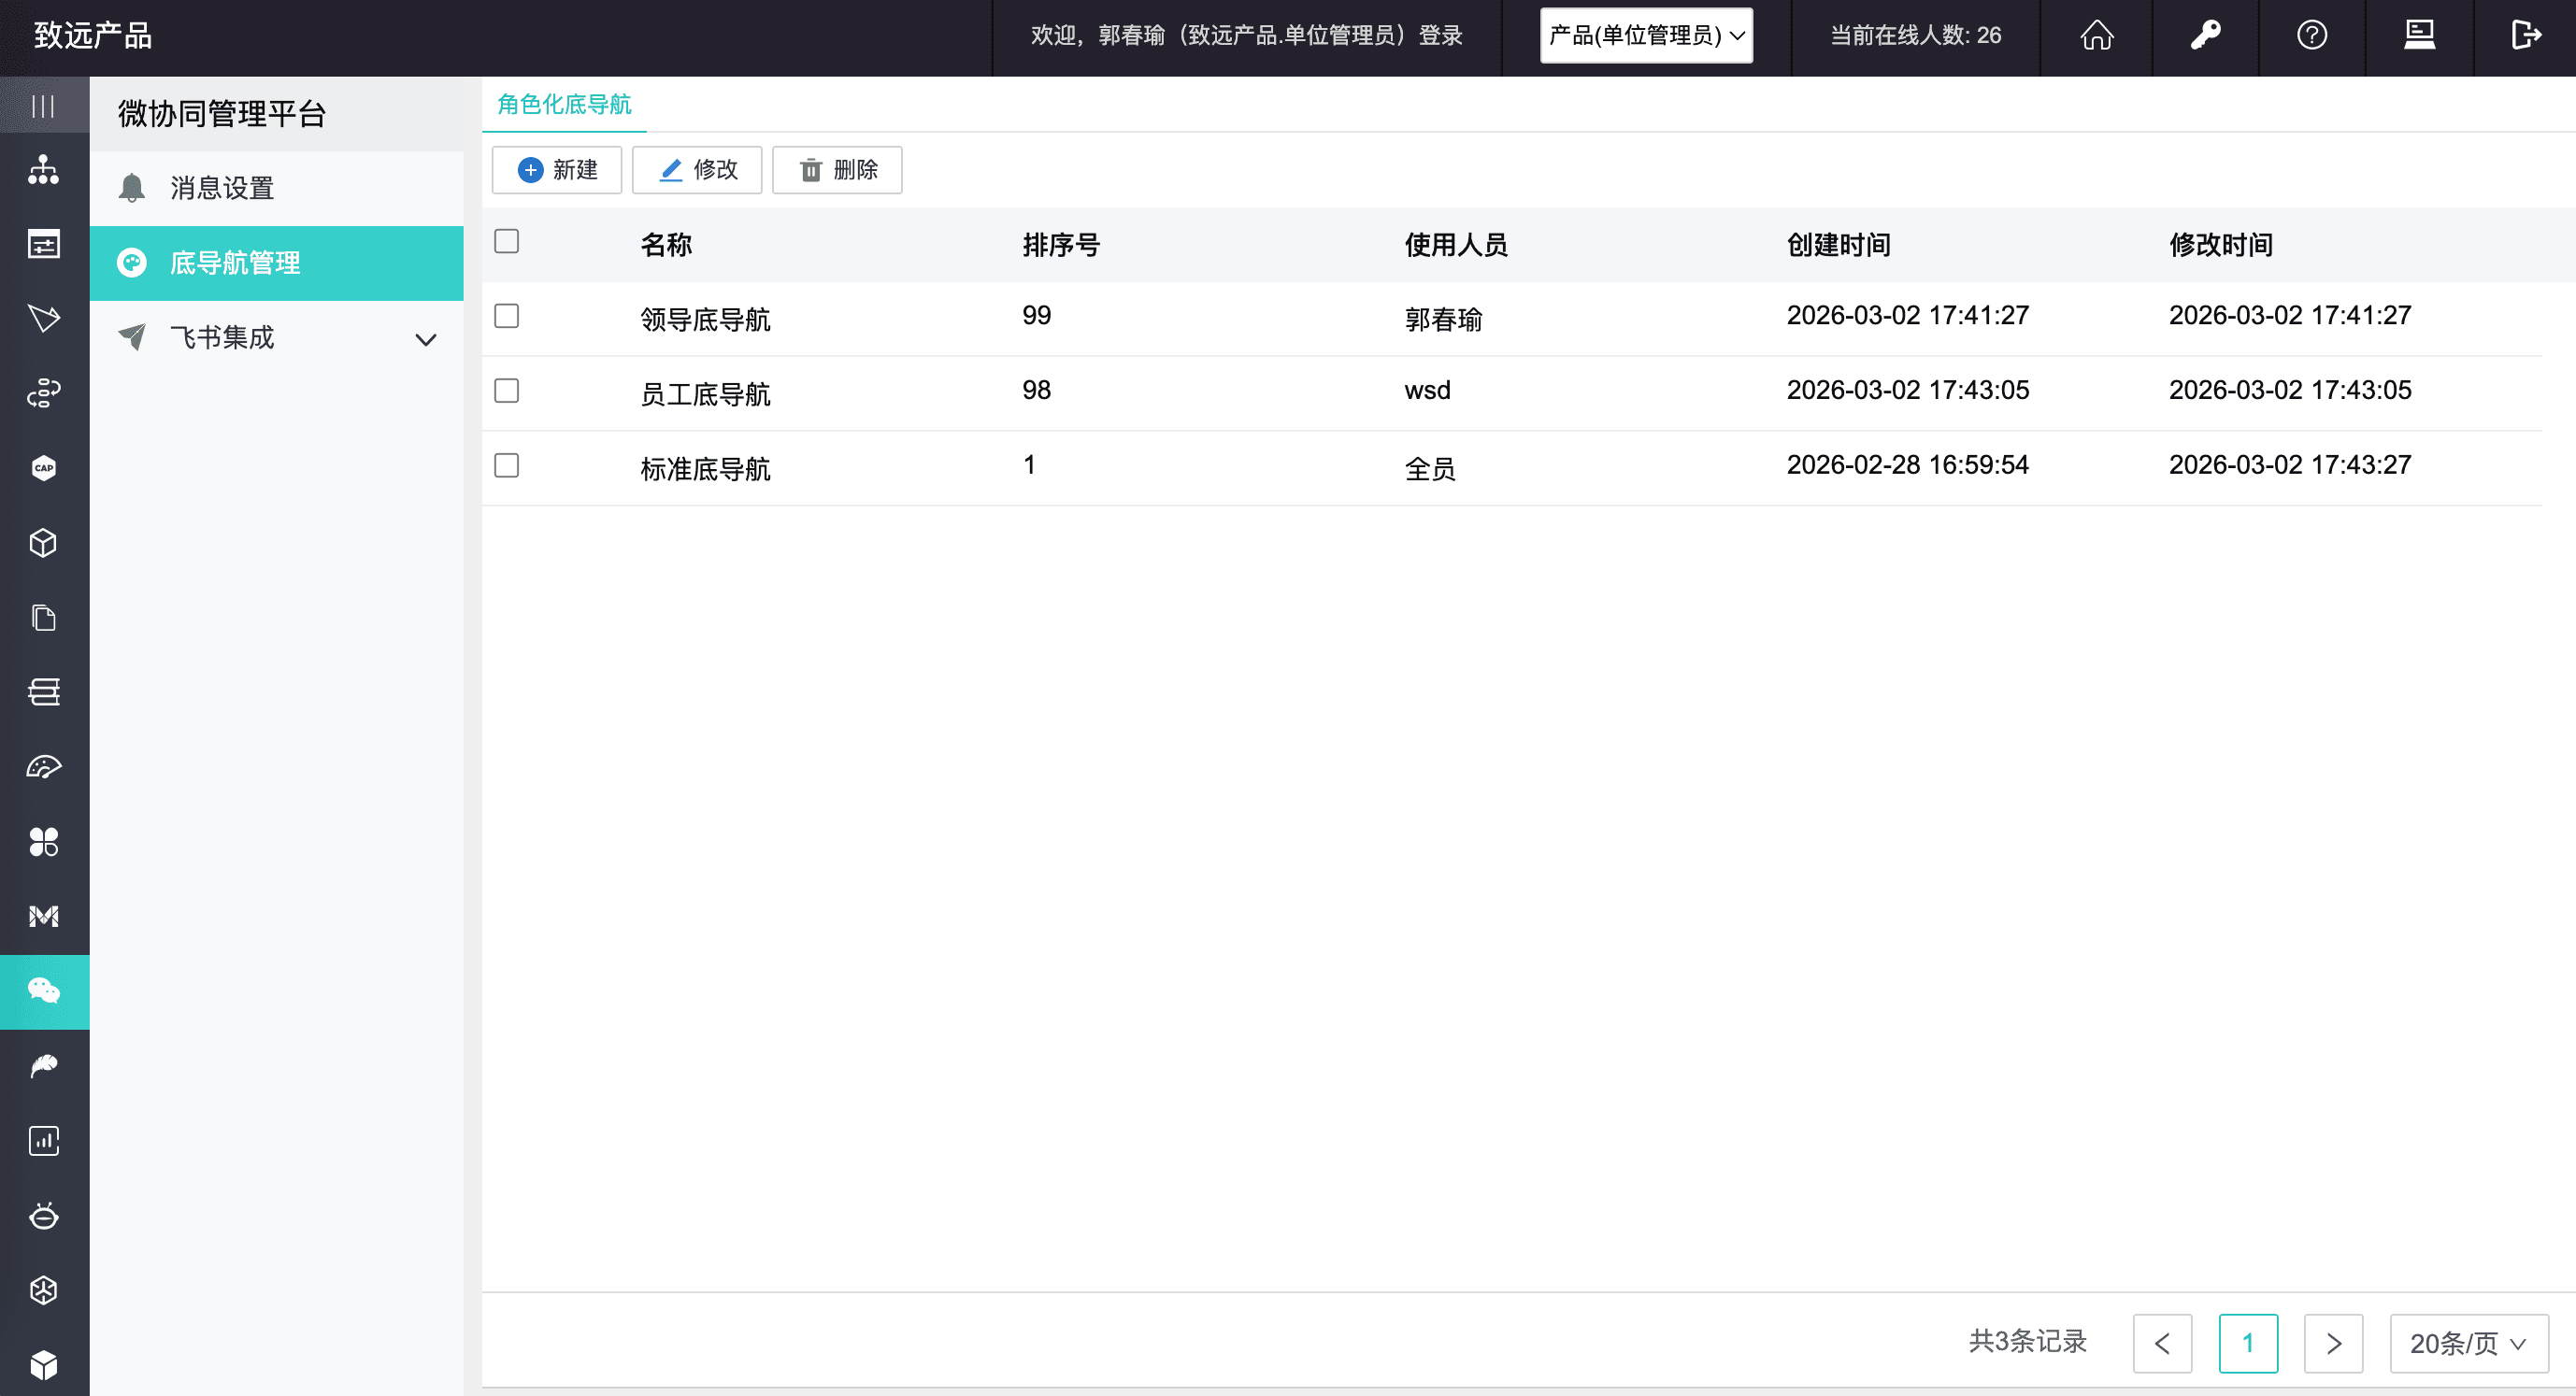Go to the home page icon

(2097, 35)
